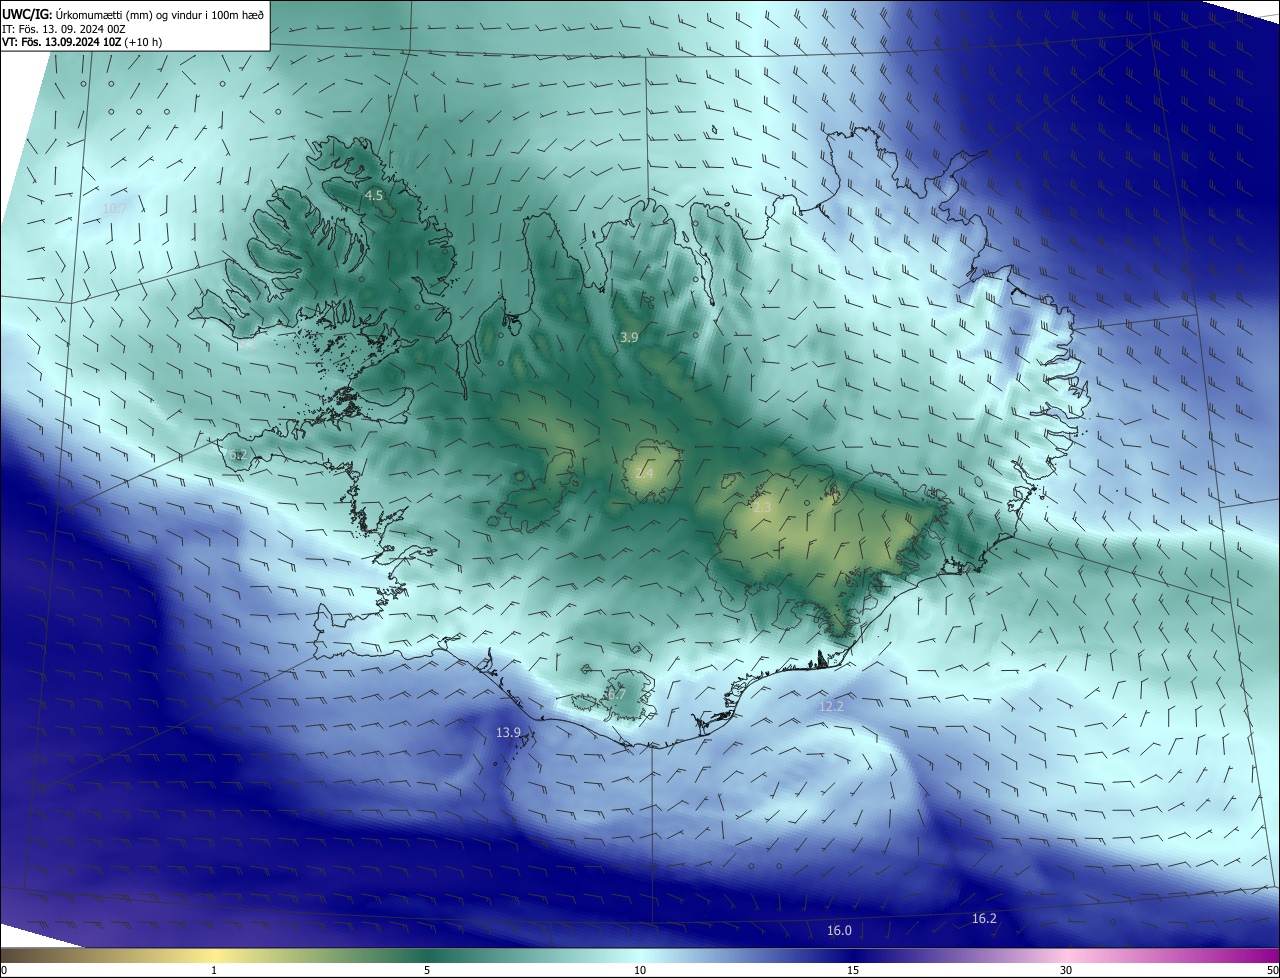This screenshot has height=978, width=1280.
Task: Click the 3.7 value on the southern glacier
Action: pyautogui.click(x=616, y=694)
